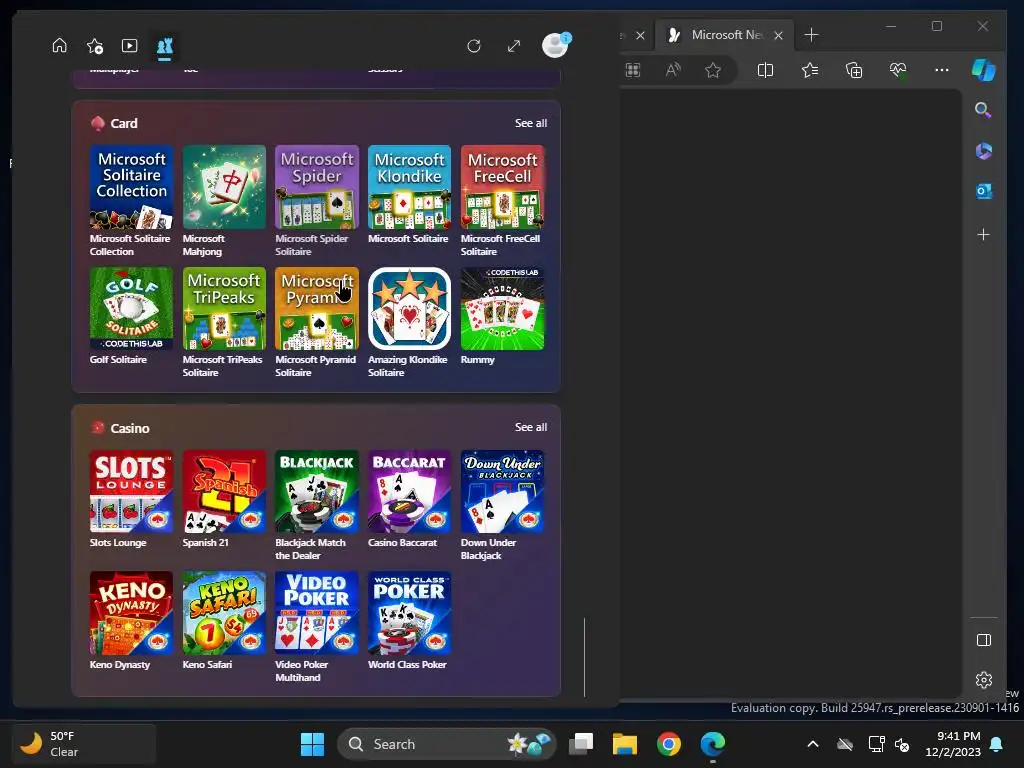This screenshot has height=768, width=1024.
Task: Click the Card category heading
Action: pos(123,123)
